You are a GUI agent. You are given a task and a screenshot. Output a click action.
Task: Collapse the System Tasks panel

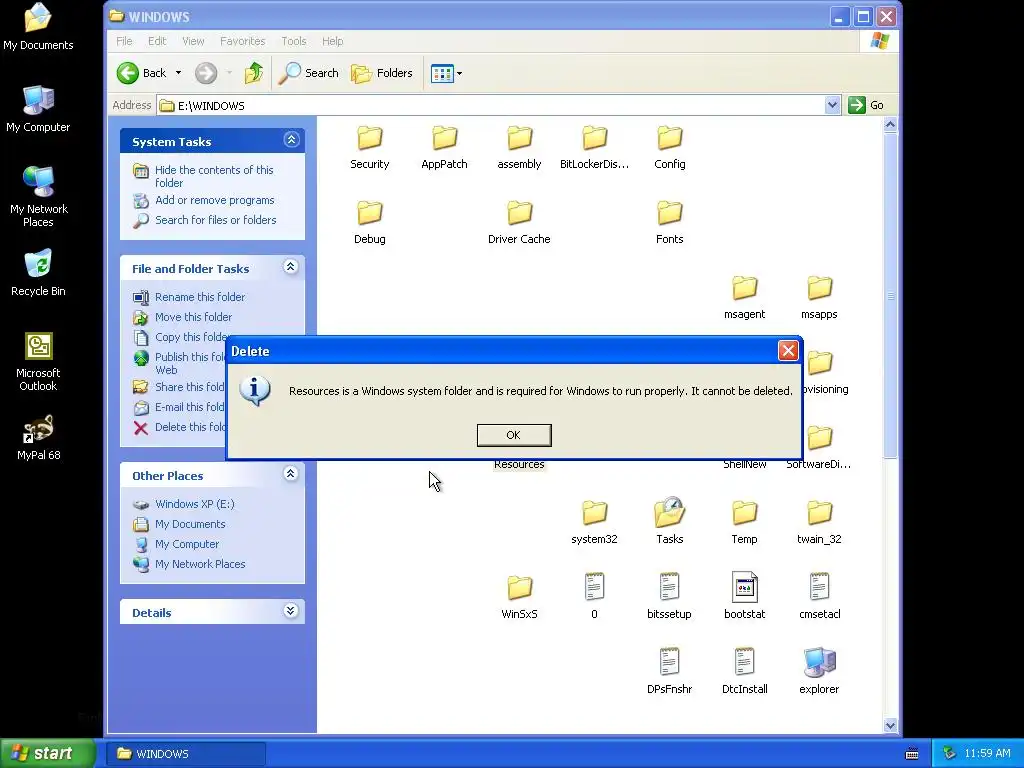(x=291, y=139)
